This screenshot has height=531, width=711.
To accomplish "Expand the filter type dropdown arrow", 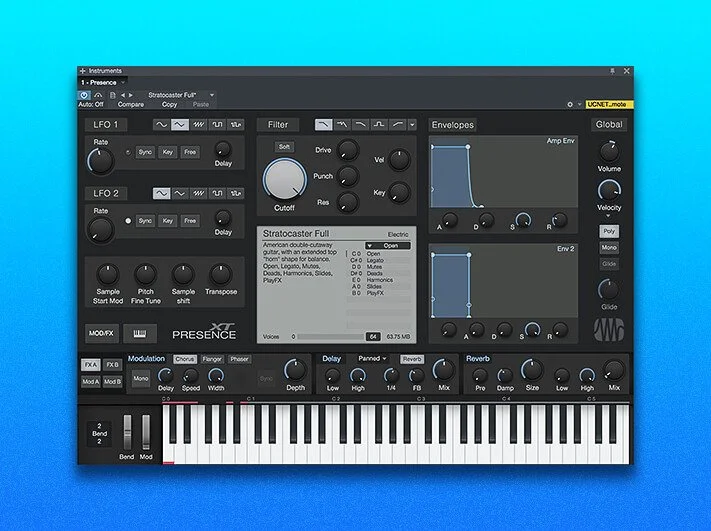I will click(412, 124).
